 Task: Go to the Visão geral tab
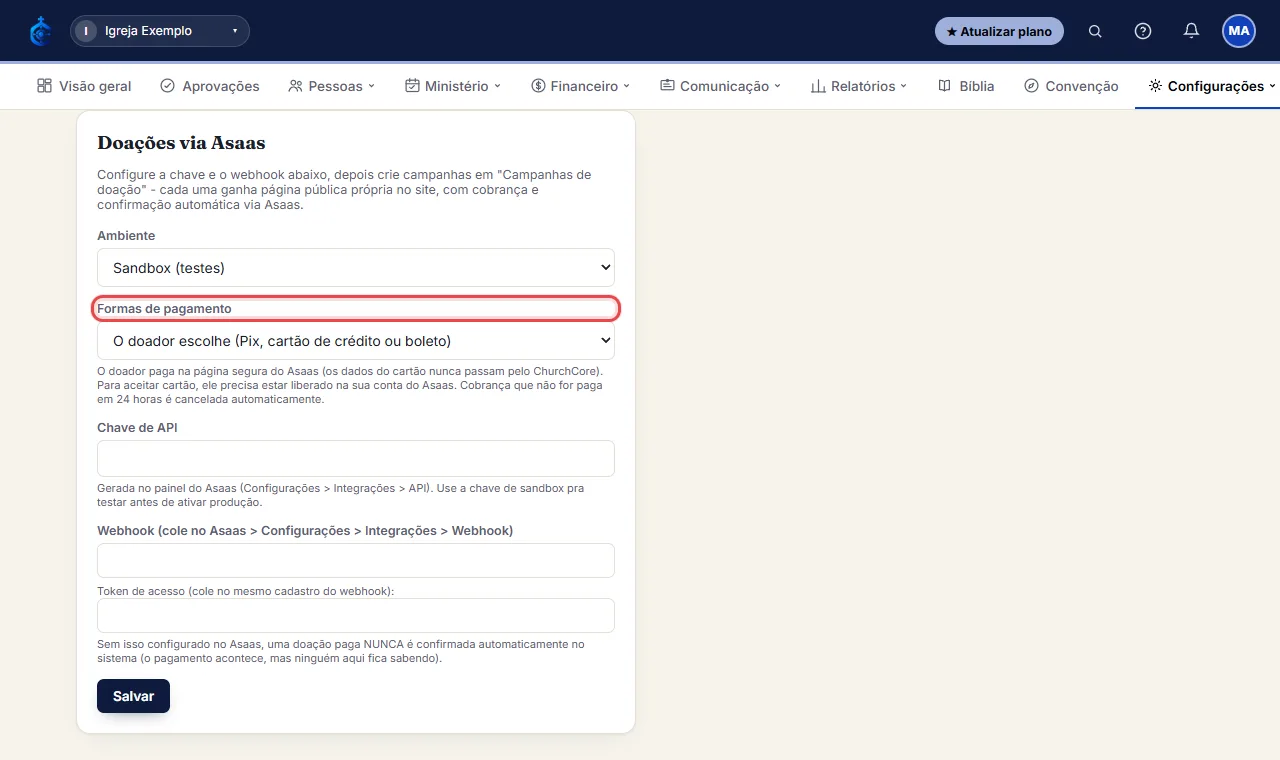pos(84,86)
